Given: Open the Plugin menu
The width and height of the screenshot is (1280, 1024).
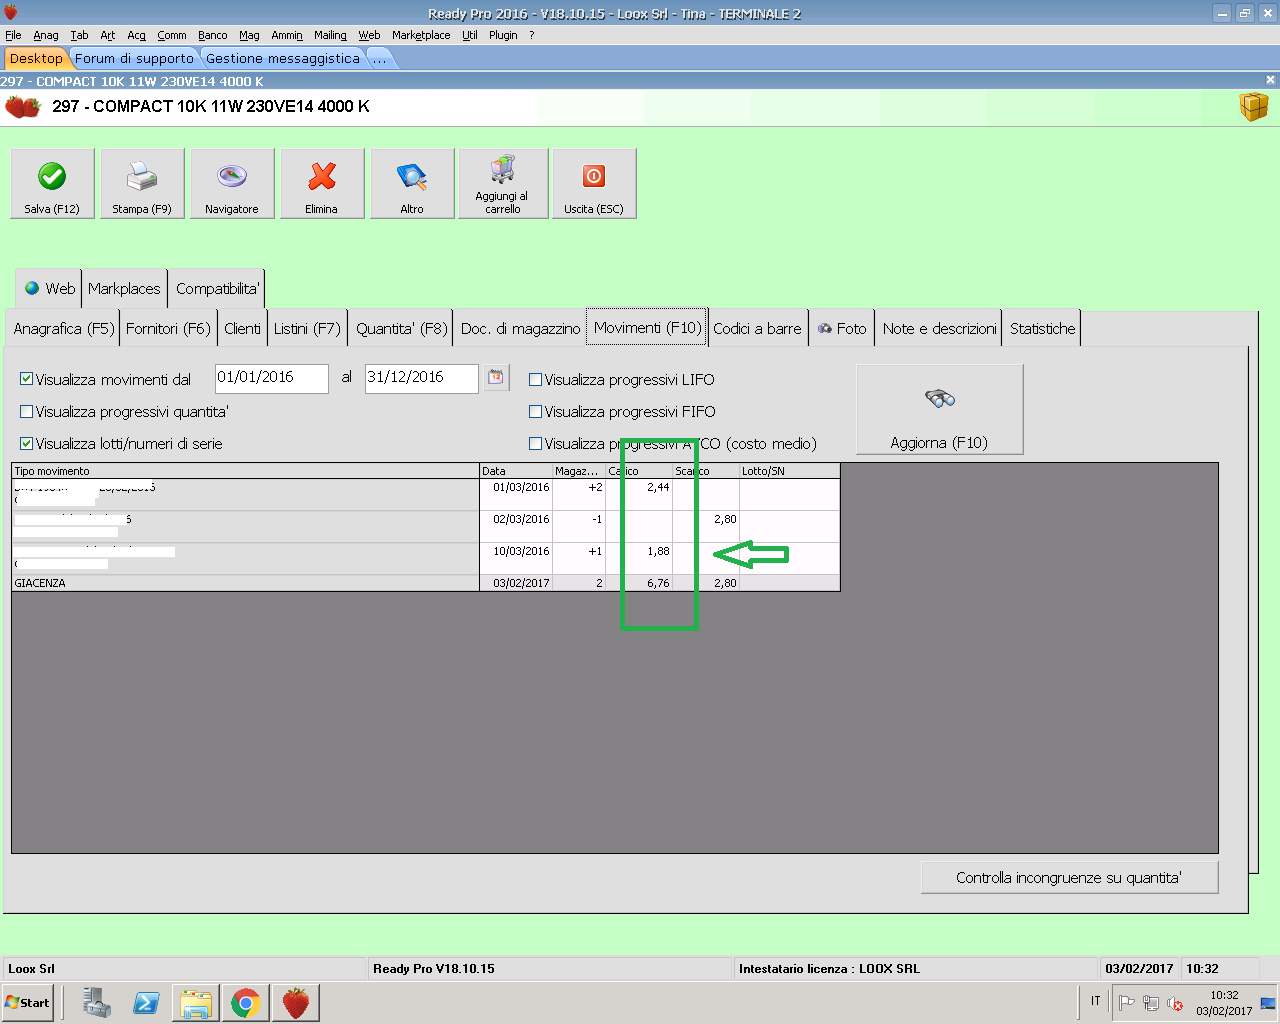Looking at the screenshot, I should tap(503, 35).
